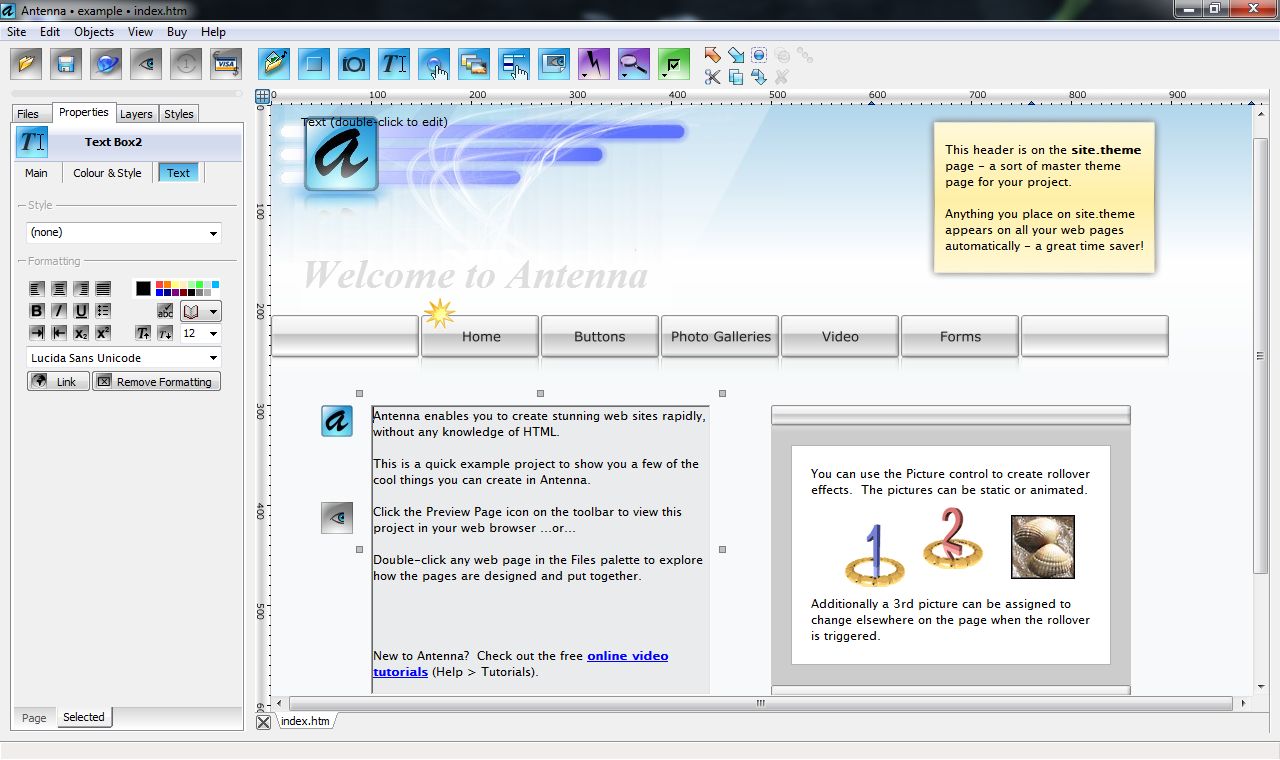Insert bullet list in text formatting
This screenshot has height=760, width=1280.
click(x=103, y=311)
